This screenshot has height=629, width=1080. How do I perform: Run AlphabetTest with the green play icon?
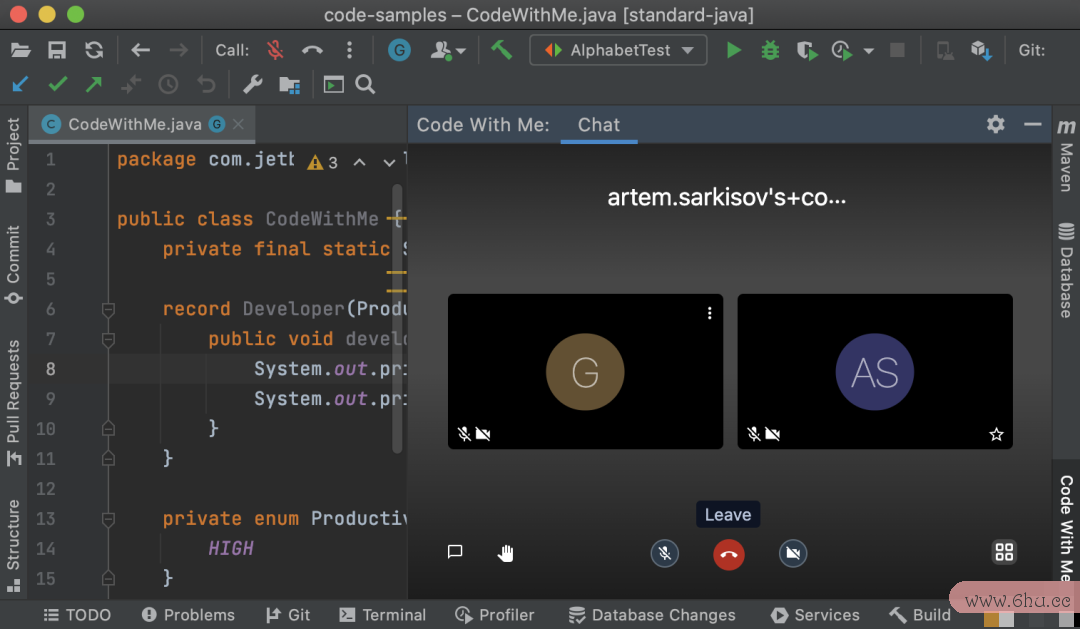click(x=733, y=50)
